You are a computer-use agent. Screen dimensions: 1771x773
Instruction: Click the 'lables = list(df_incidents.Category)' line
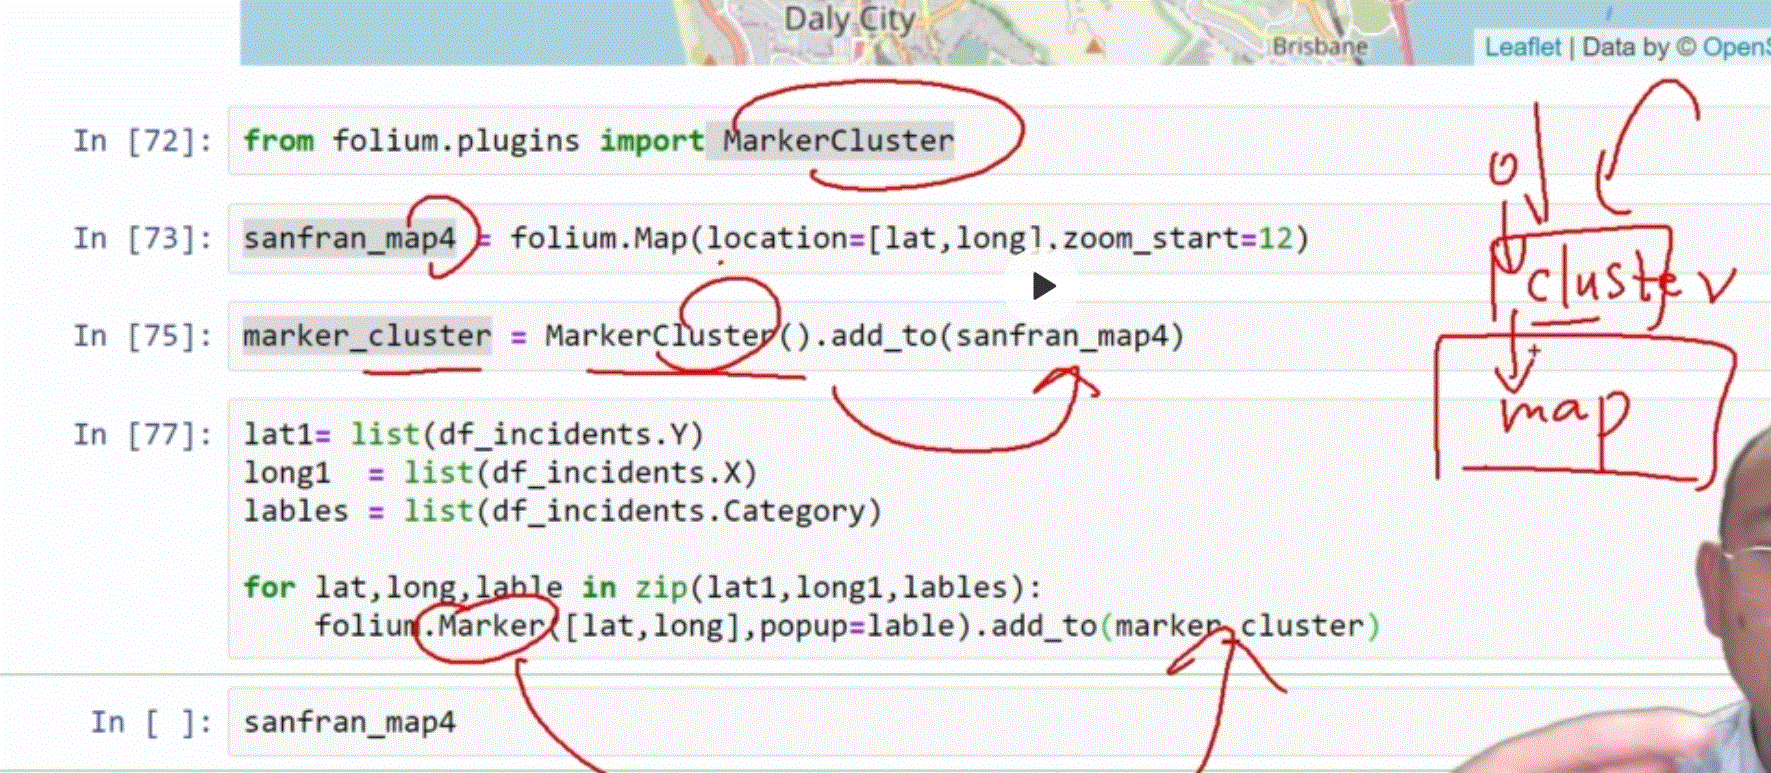tap(563, 511)
